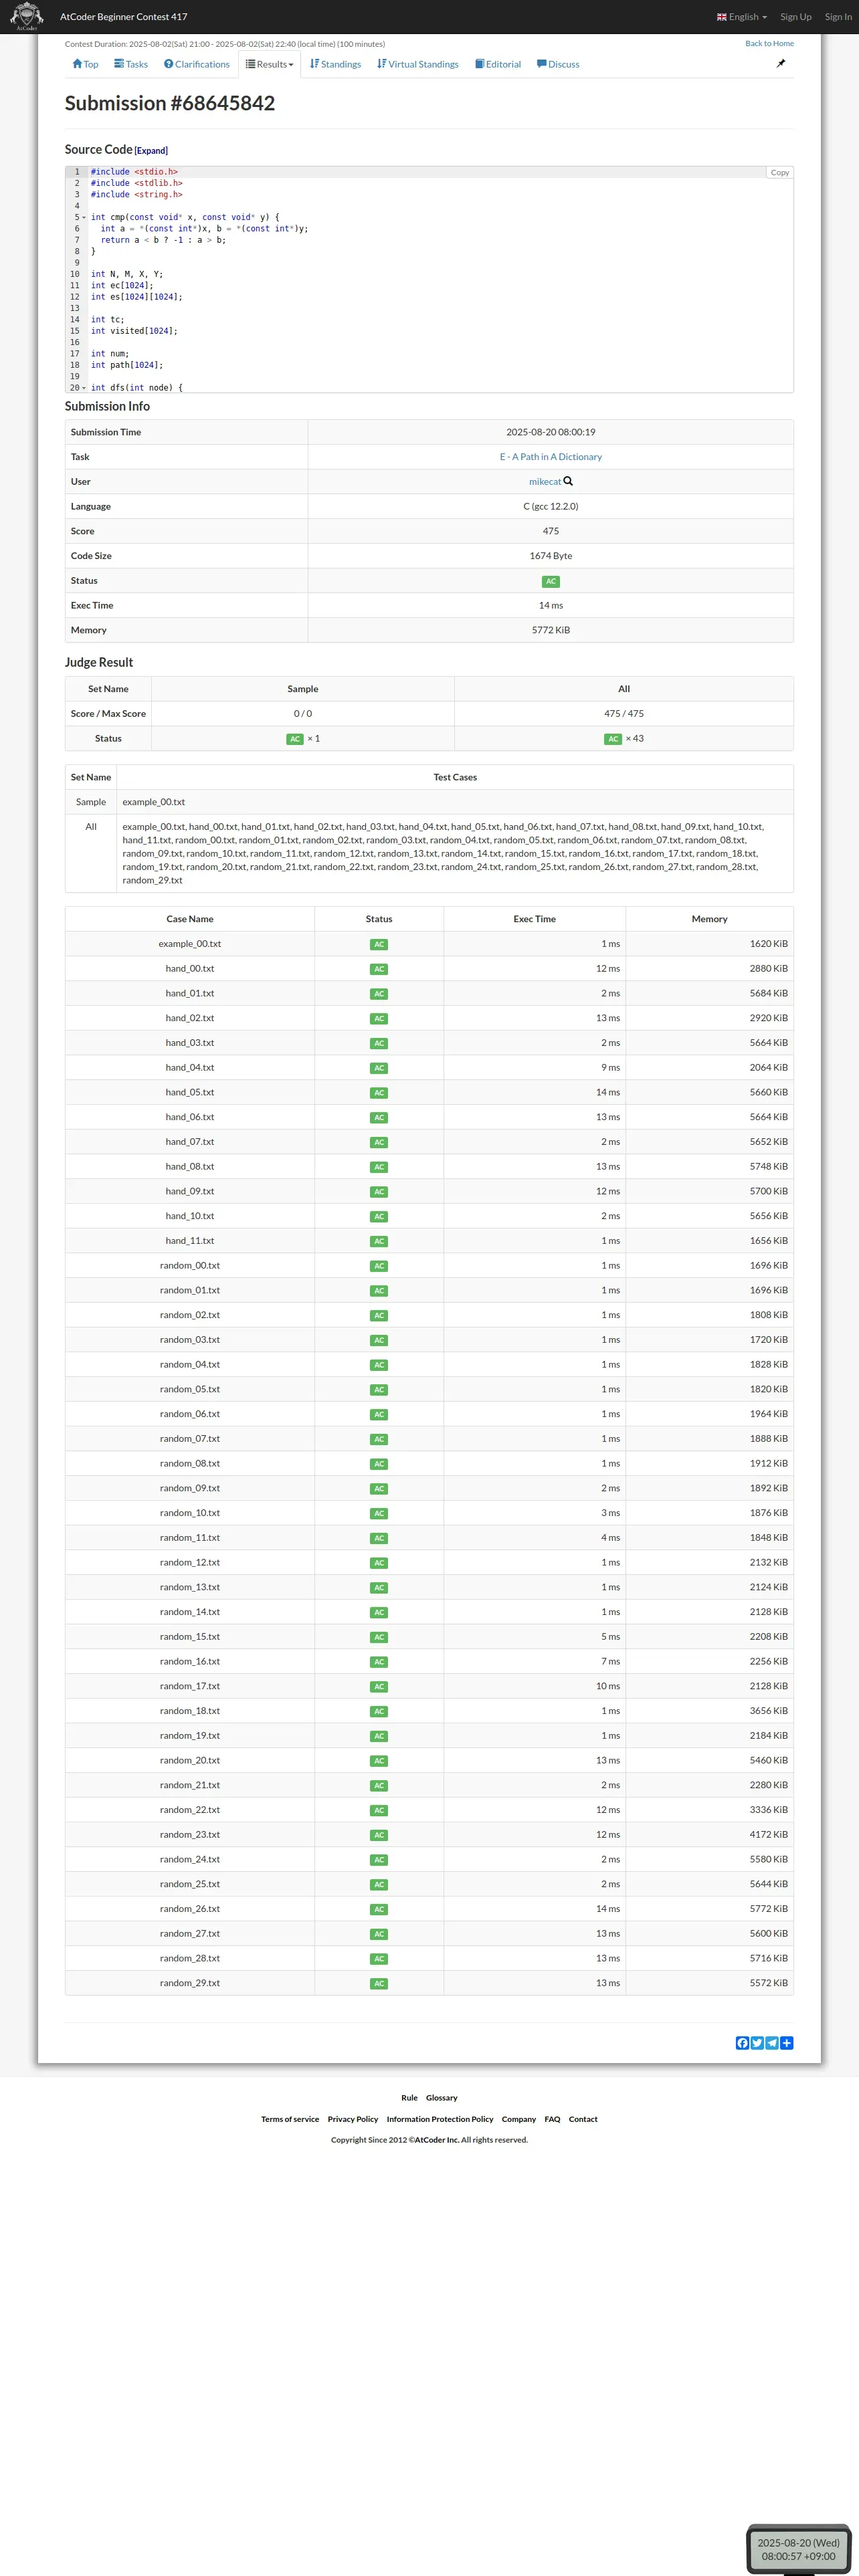859x2576 pixels.
Task: Click the Back to Home link
Action: tap(769, 43)
